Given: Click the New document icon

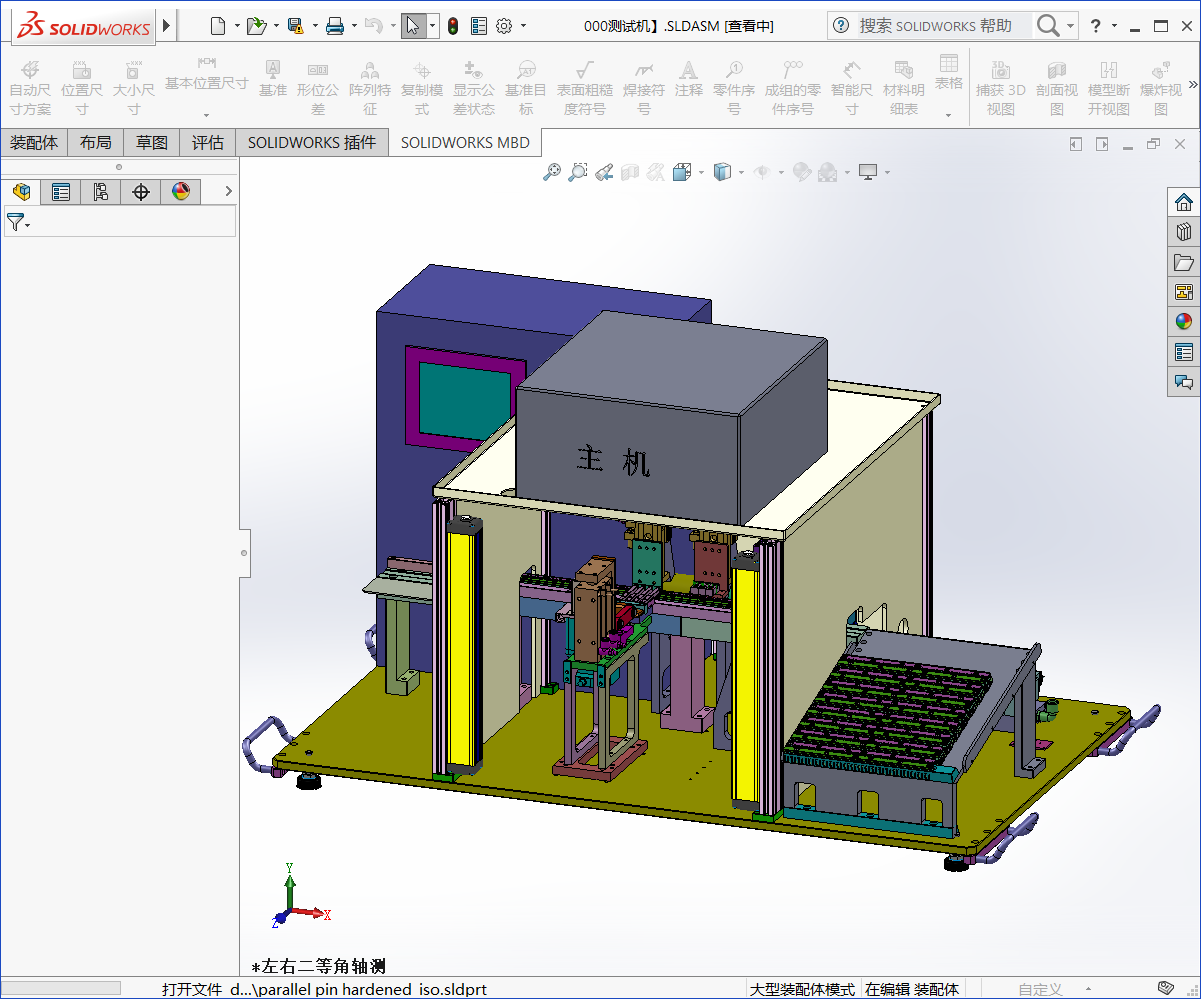Looking at the screenshot, I should pos(217,26).
